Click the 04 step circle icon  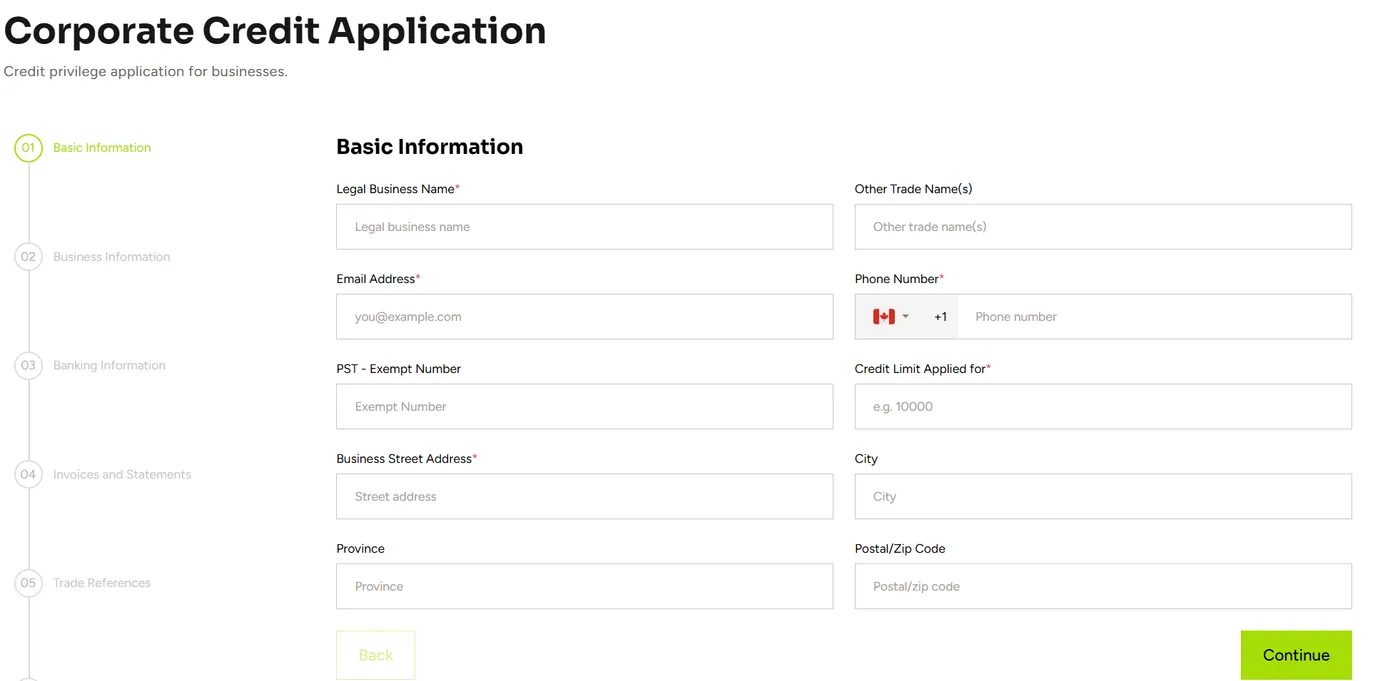pyautogui.click(x=28, y=475)
